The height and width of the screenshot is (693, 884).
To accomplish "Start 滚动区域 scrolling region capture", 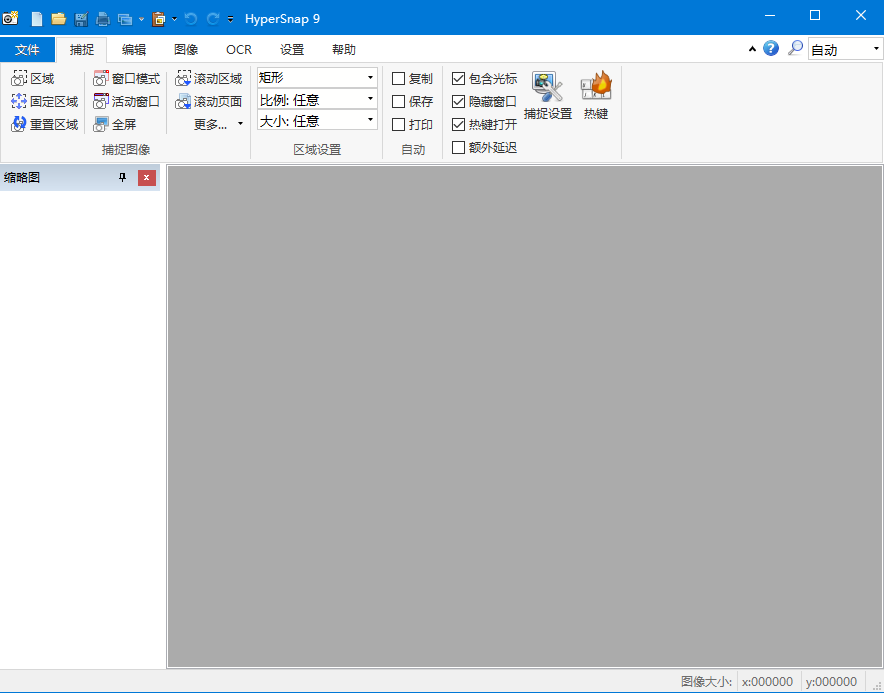I will pyautogui.click(x=209, y=78).
